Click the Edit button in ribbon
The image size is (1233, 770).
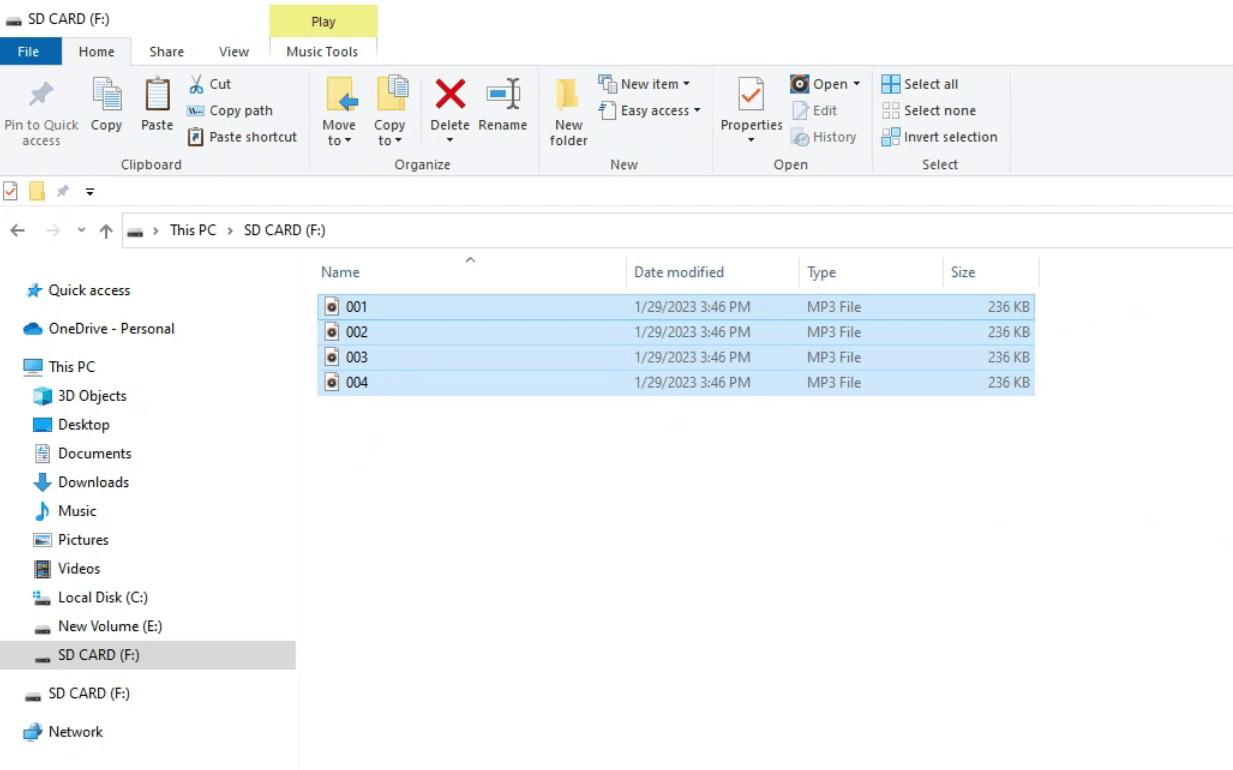coord(815,111)
